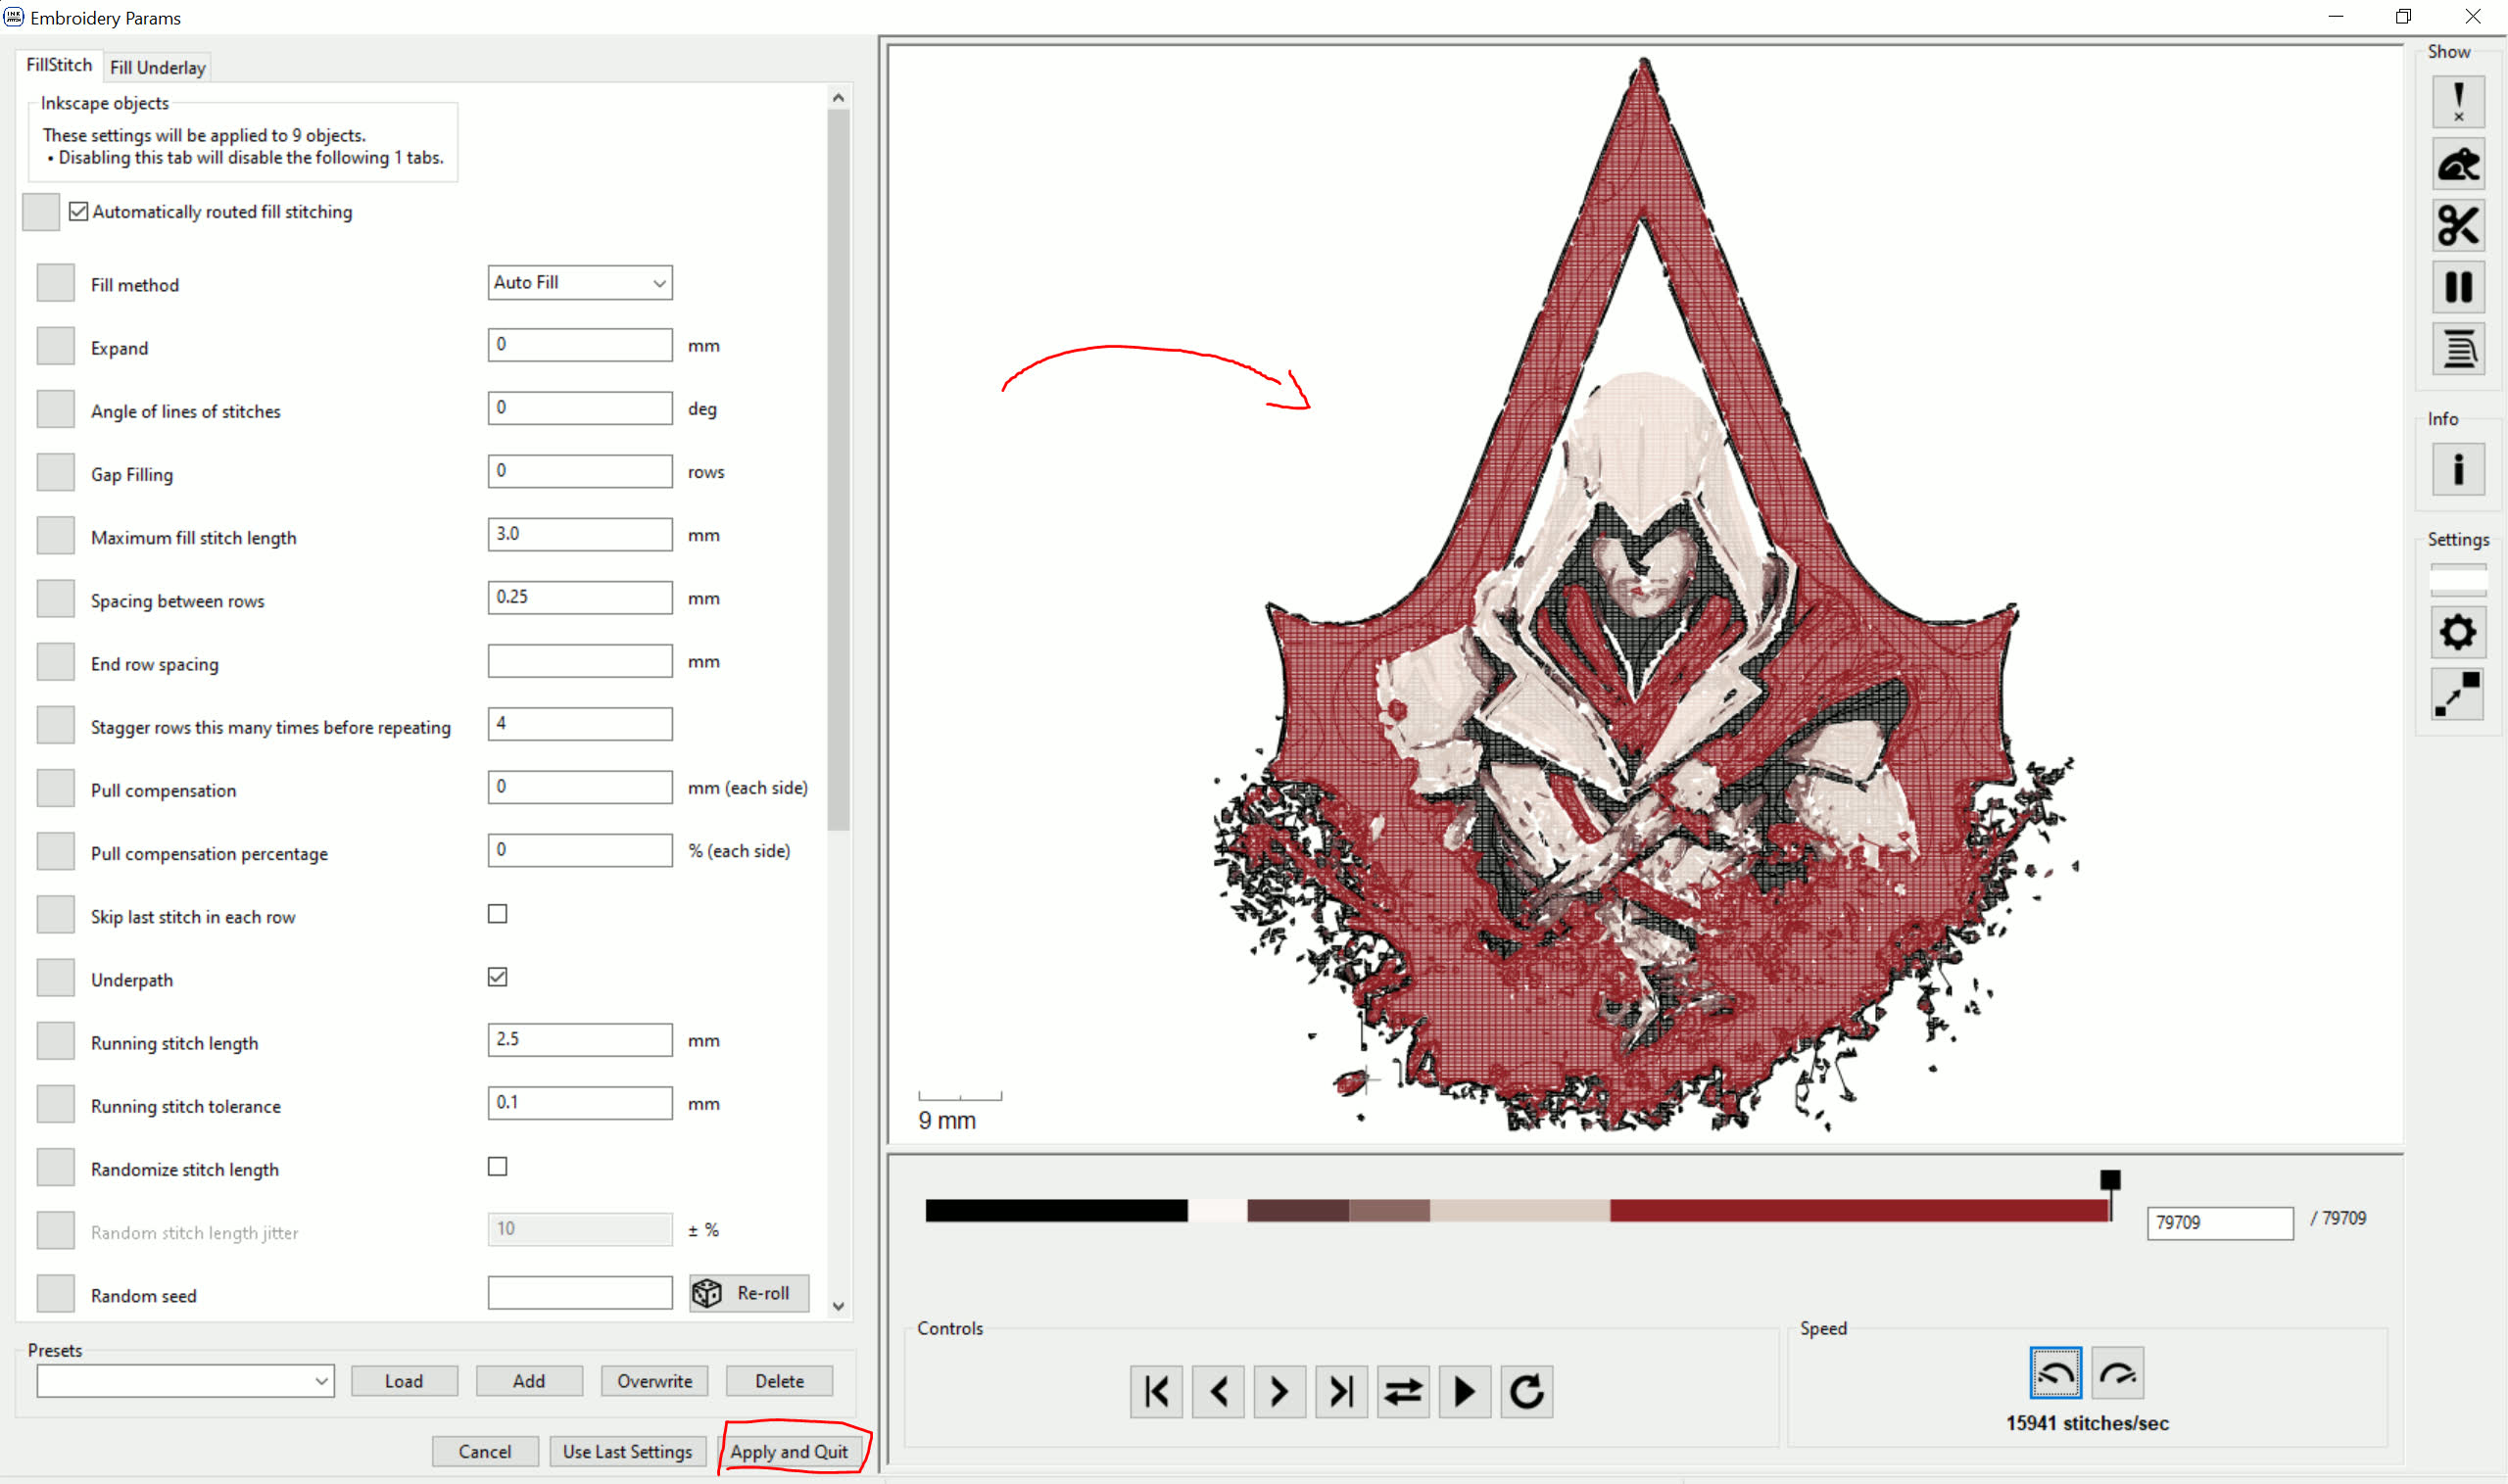Enable Randomize stitch length checkbox

[x=497, y=1167]
